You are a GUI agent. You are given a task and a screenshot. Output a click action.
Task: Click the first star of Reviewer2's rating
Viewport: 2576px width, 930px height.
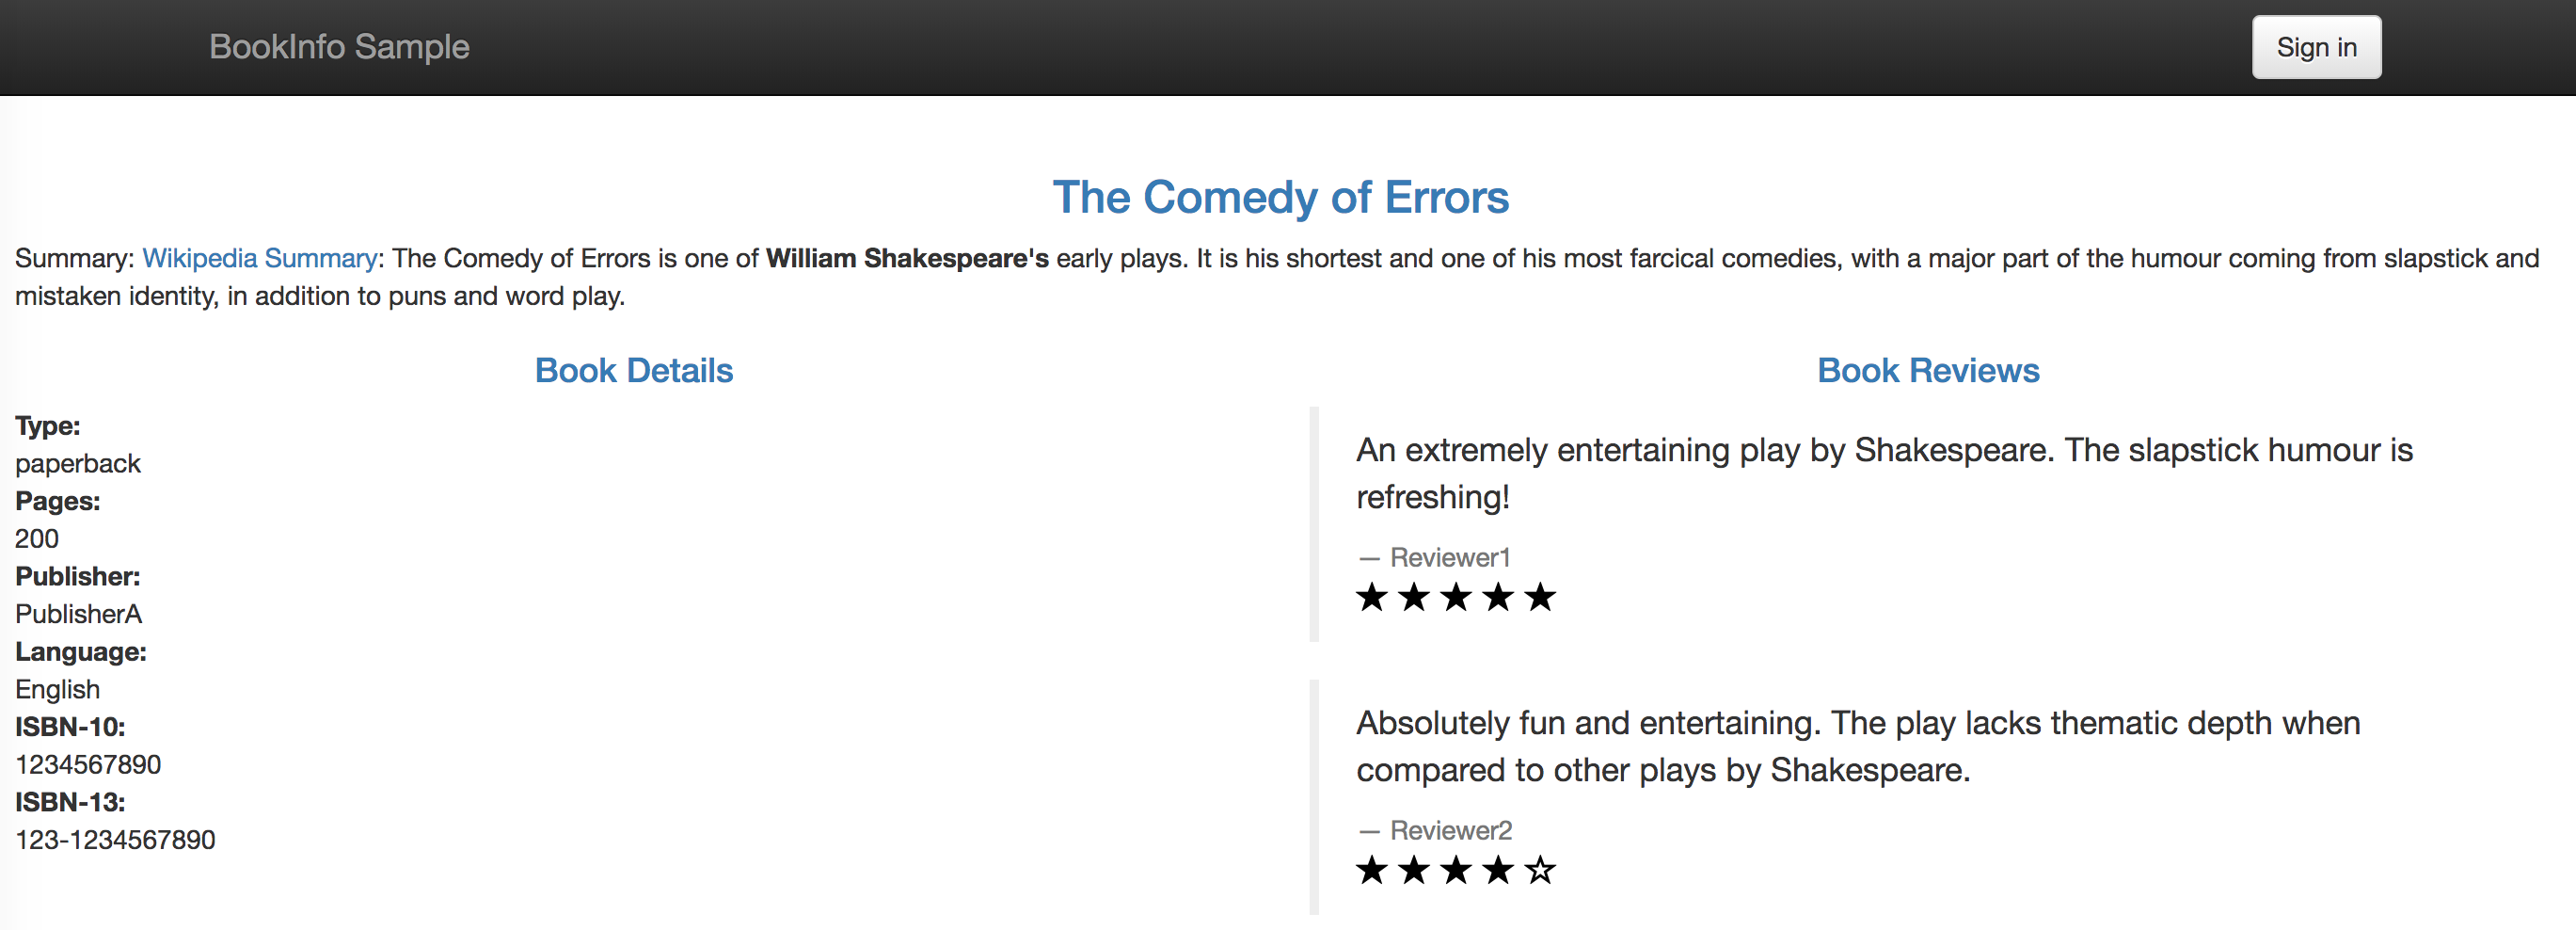tap(1372, 871)
